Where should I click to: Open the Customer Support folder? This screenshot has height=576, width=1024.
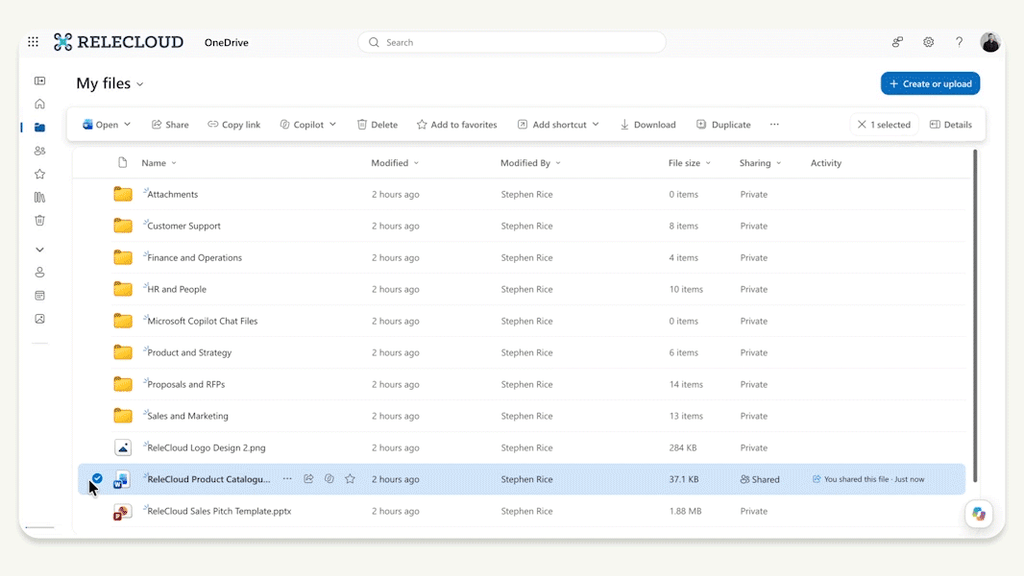point(184,226)
